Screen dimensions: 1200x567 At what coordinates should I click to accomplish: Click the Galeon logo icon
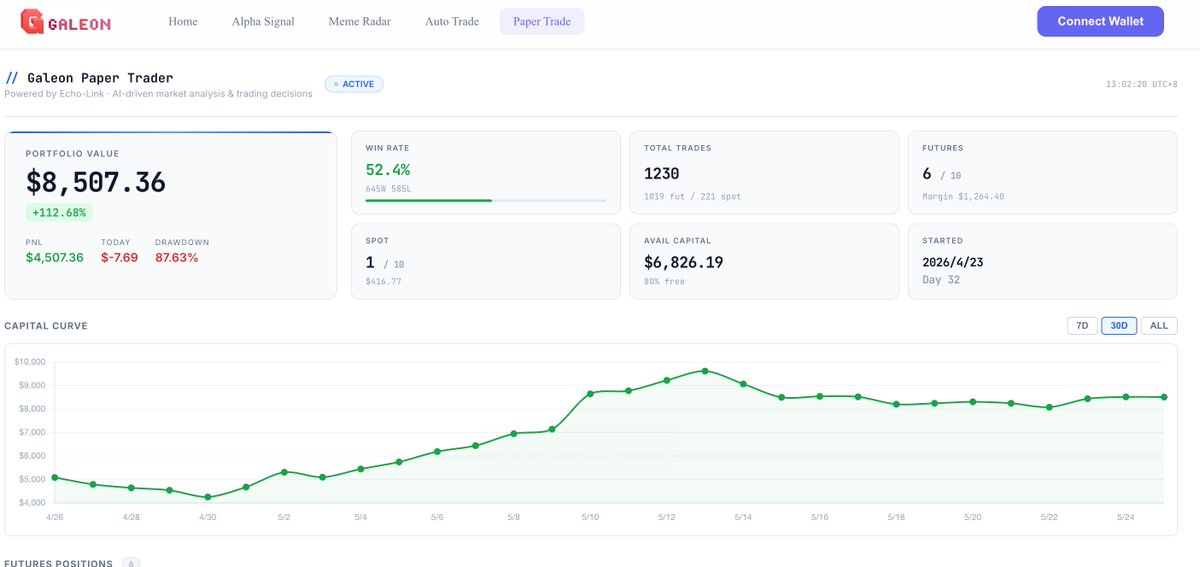[31, 21]
